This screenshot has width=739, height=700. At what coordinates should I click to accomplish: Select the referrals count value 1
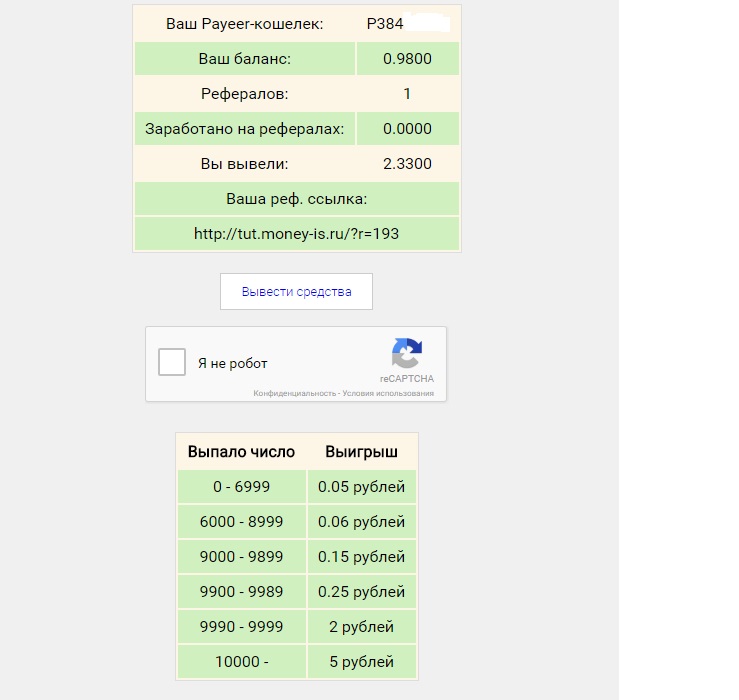pyautogui.click(x=407, y=94)
